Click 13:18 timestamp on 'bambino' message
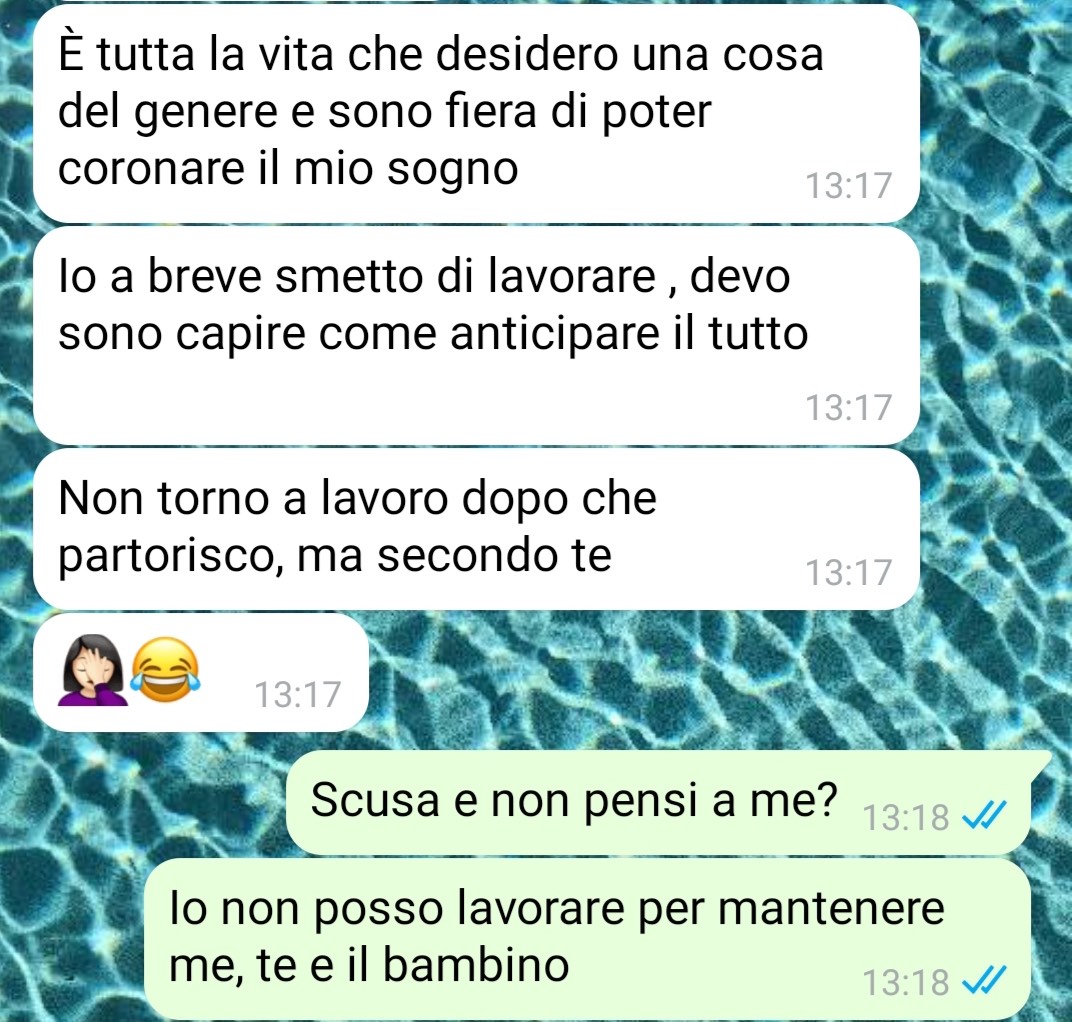Screen dimensions: 1072x1022 pos(906,982)
